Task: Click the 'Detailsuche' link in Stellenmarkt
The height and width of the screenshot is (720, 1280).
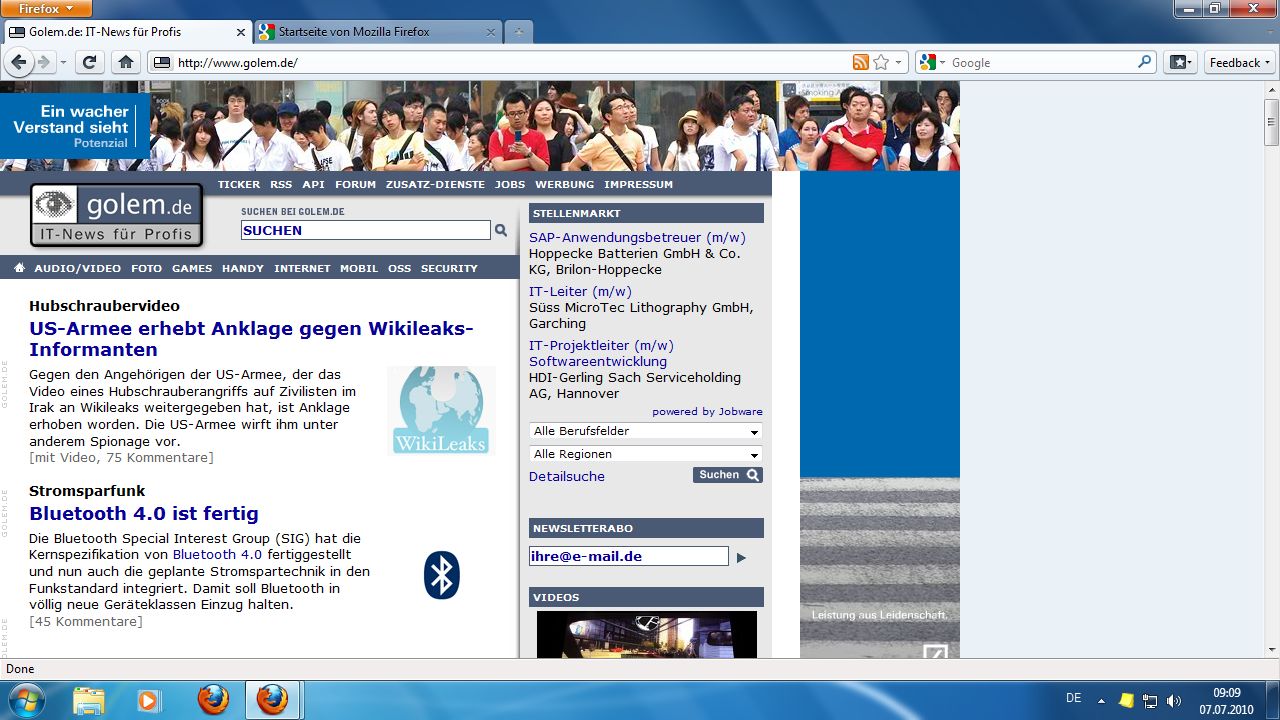Action: tap(566, 476)
